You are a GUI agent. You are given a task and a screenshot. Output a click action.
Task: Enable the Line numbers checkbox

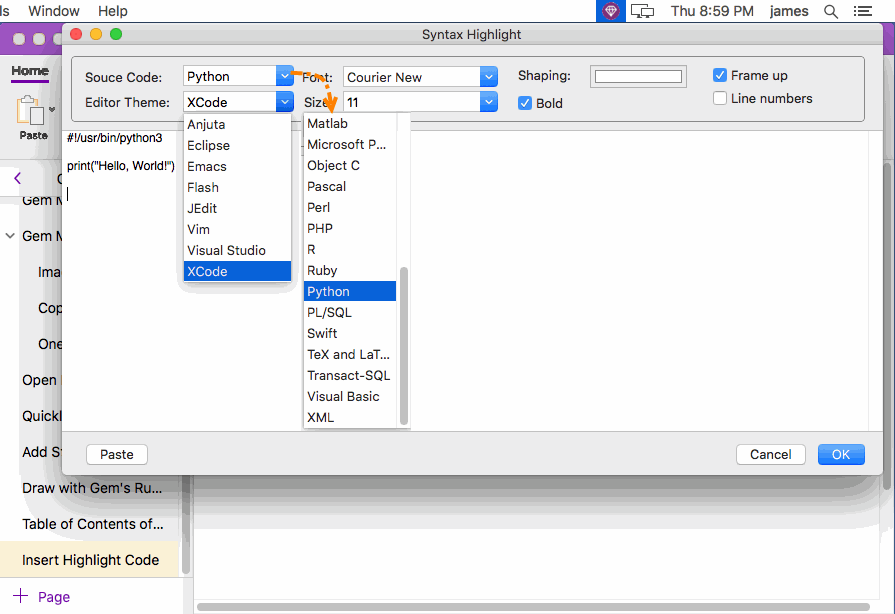tap(720, 98)
